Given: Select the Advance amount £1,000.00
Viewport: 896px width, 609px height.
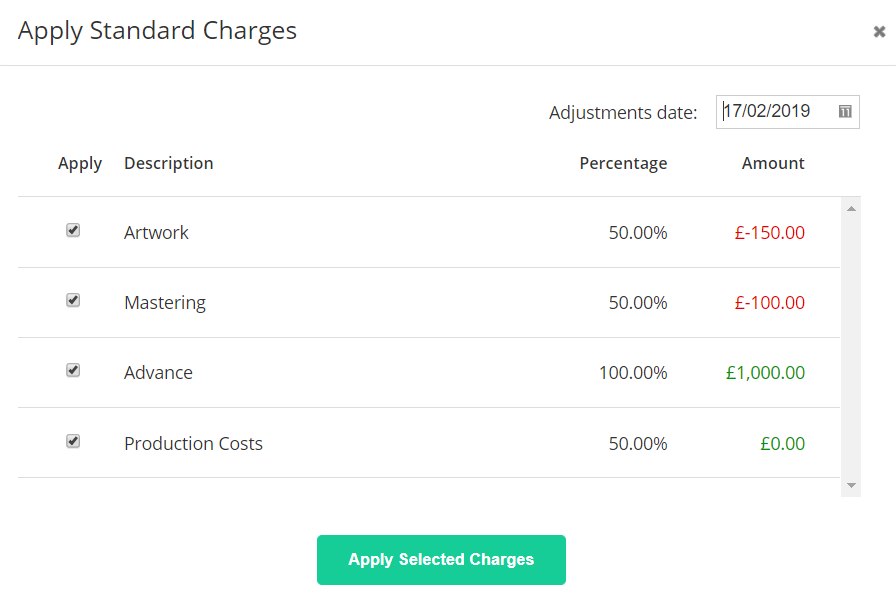Looking at the screenshot, I should [766, 371].
